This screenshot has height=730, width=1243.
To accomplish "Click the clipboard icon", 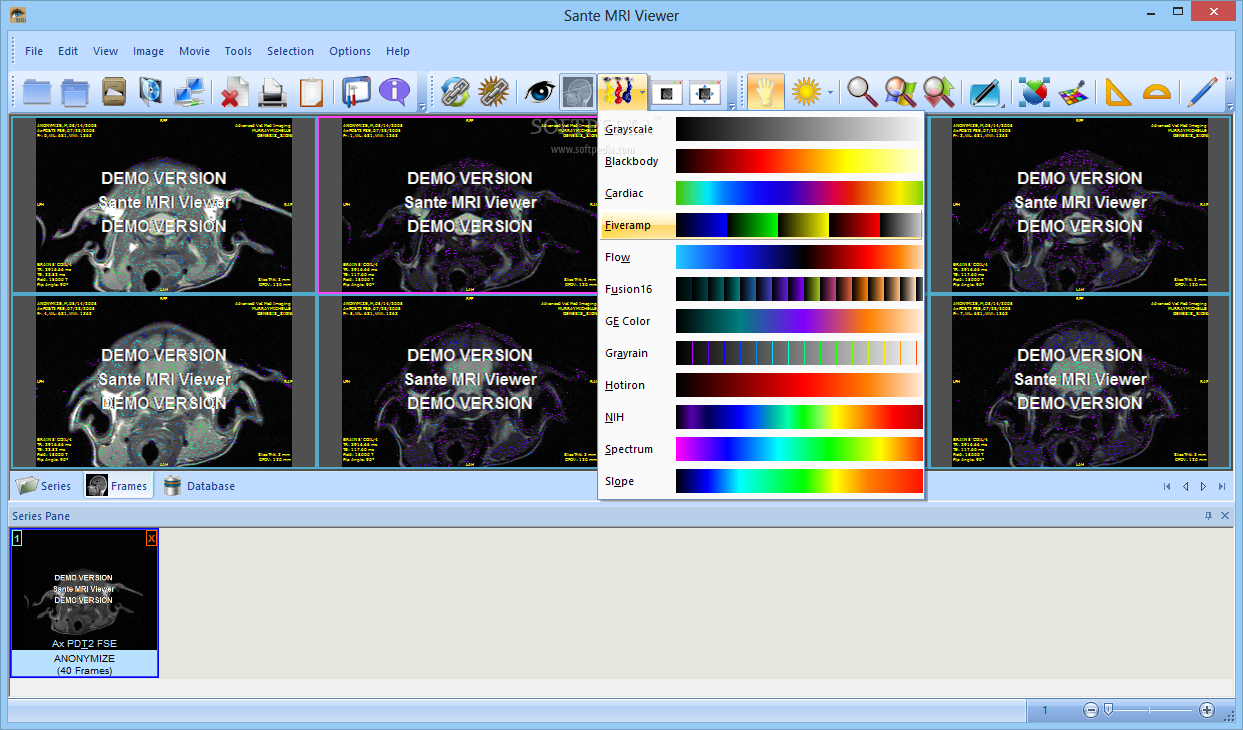I will click(x=311, y=92).
